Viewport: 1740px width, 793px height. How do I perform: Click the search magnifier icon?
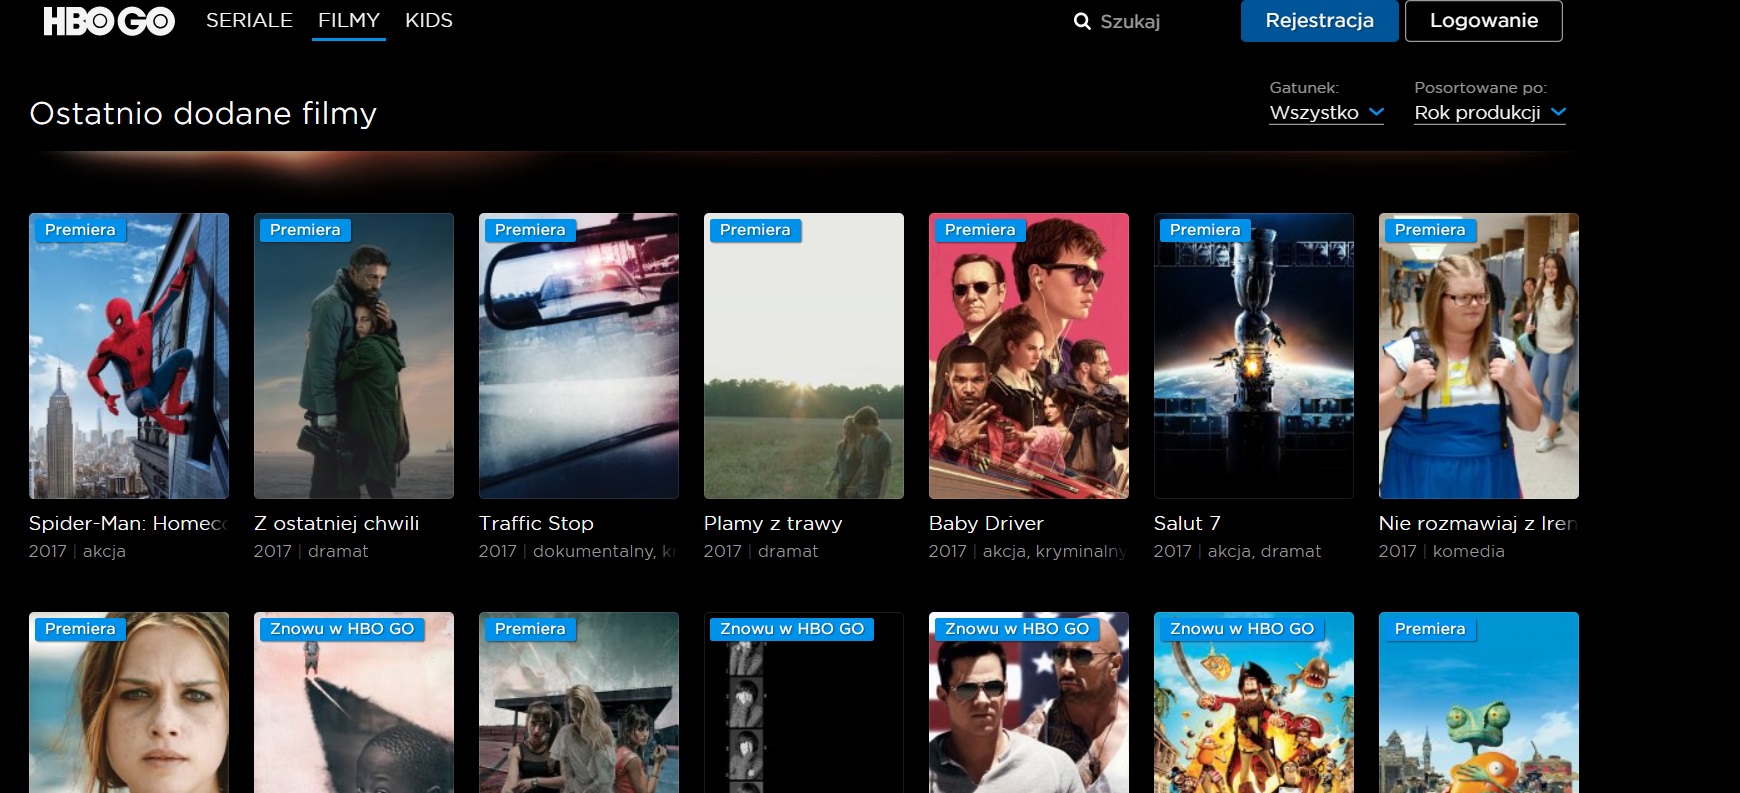(x=1082, y=21)
